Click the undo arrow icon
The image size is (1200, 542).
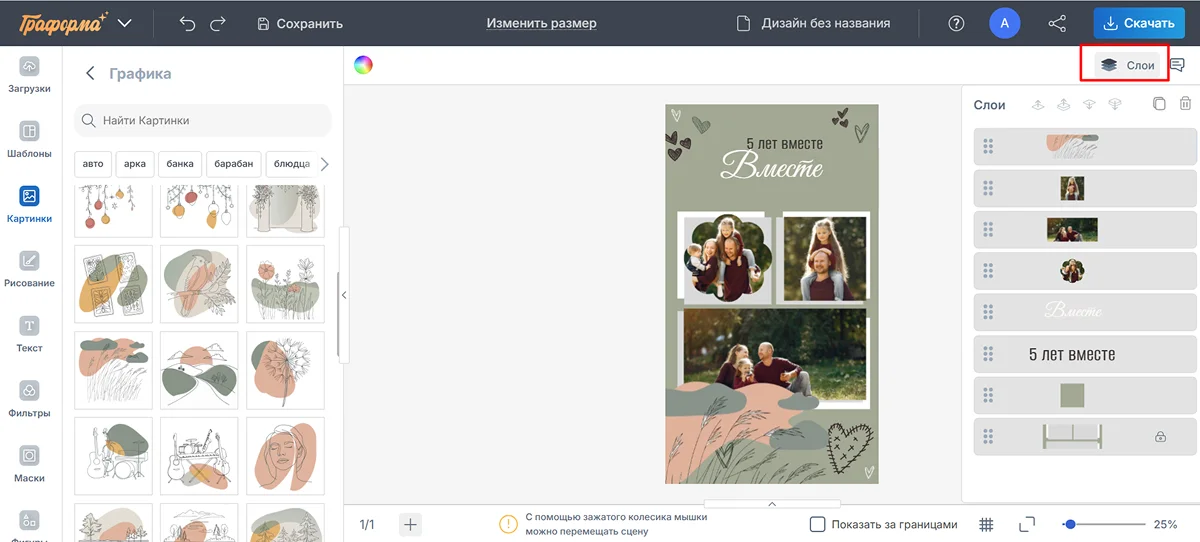[187, 23]
